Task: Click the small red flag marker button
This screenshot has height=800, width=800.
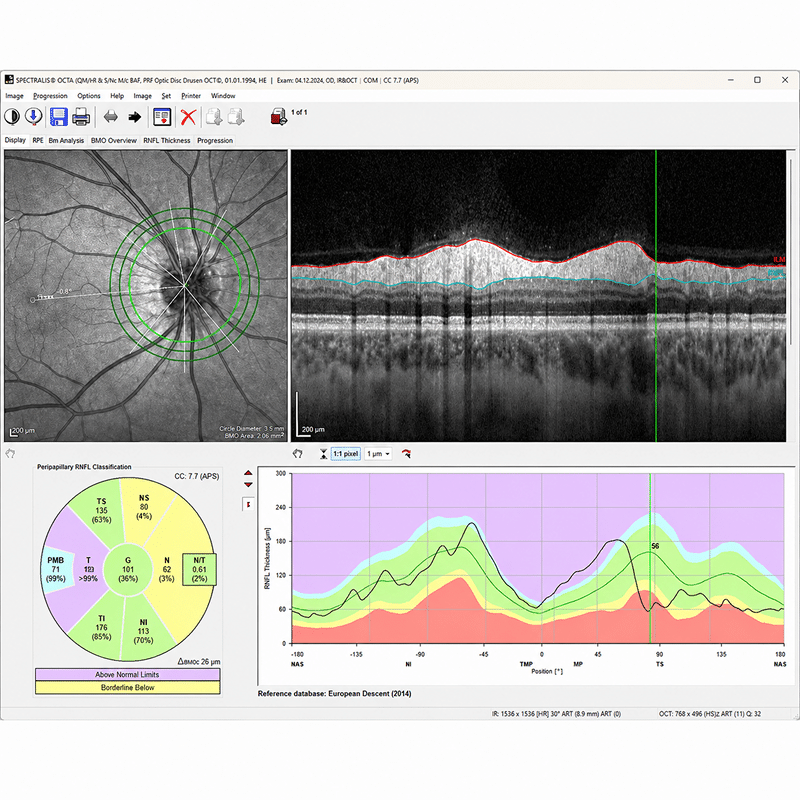Action: click(x=248, y=505)
